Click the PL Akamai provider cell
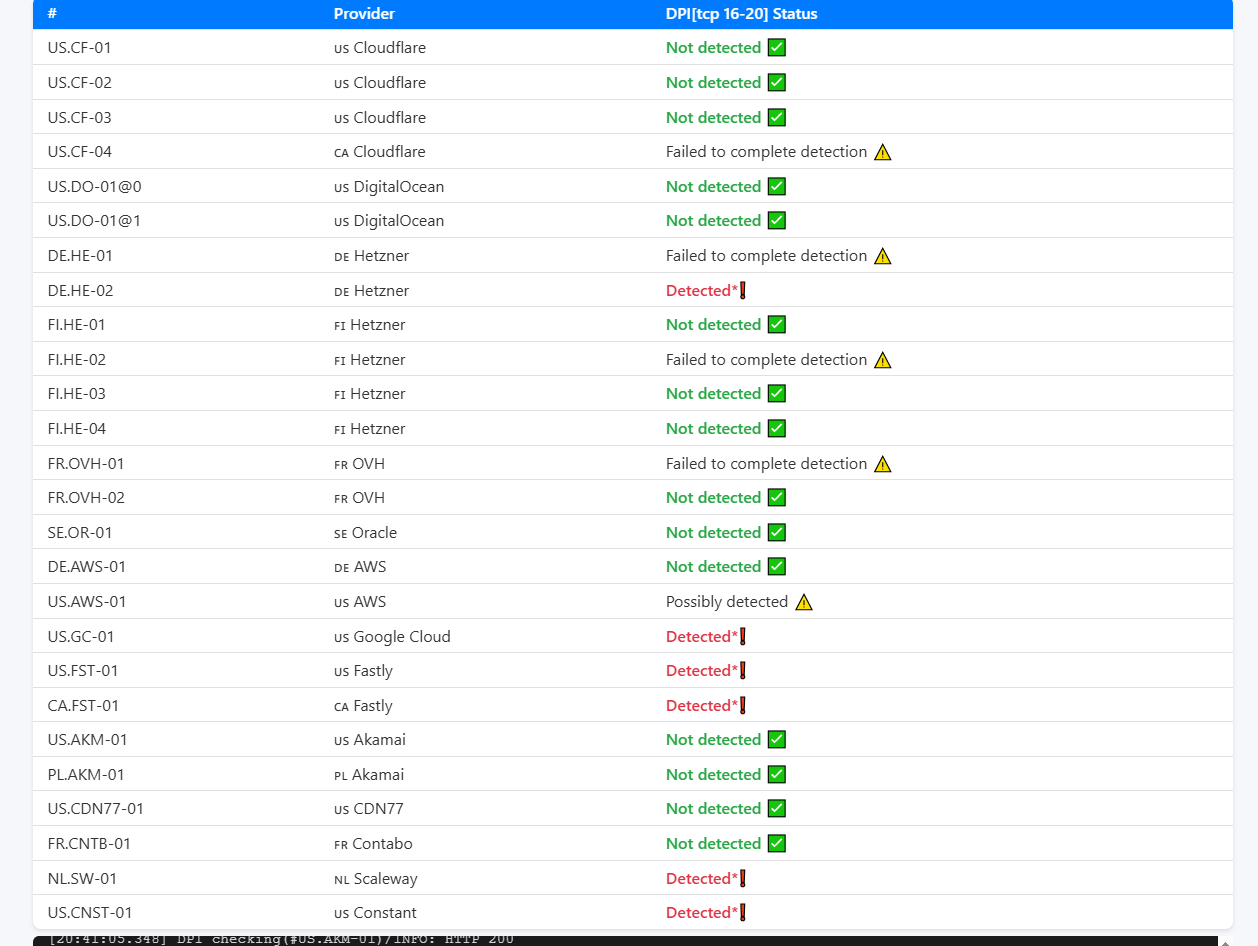The width and height of the screenshot is (1258, 946). click(369, 774)
